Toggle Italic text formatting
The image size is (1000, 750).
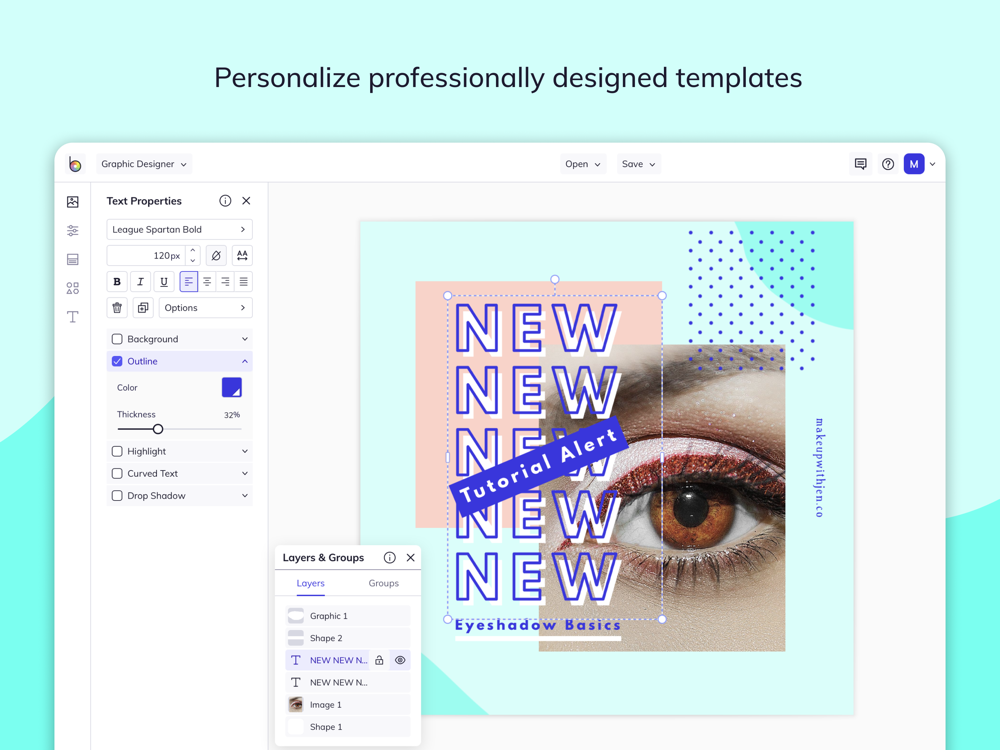coord(140,282)
